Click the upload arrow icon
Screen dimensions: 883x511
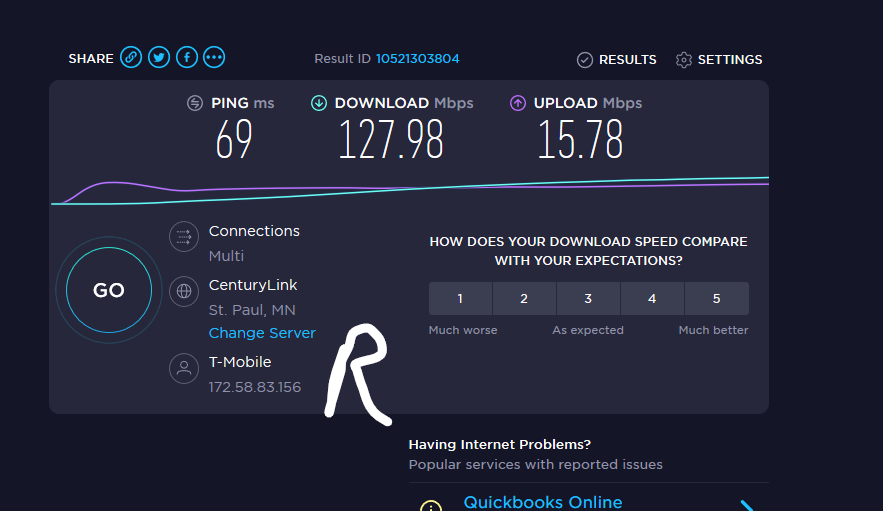[x=518, y=103]
